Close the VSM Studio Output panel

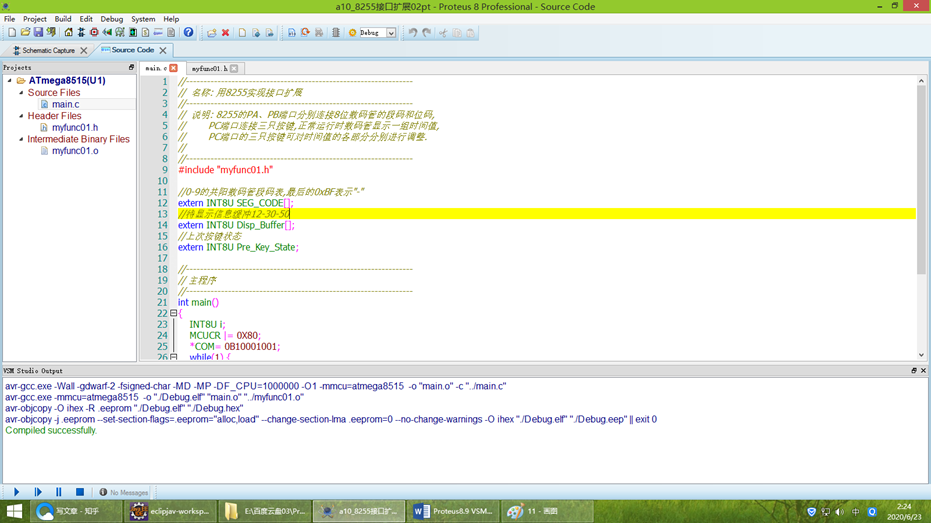[923, 370]
